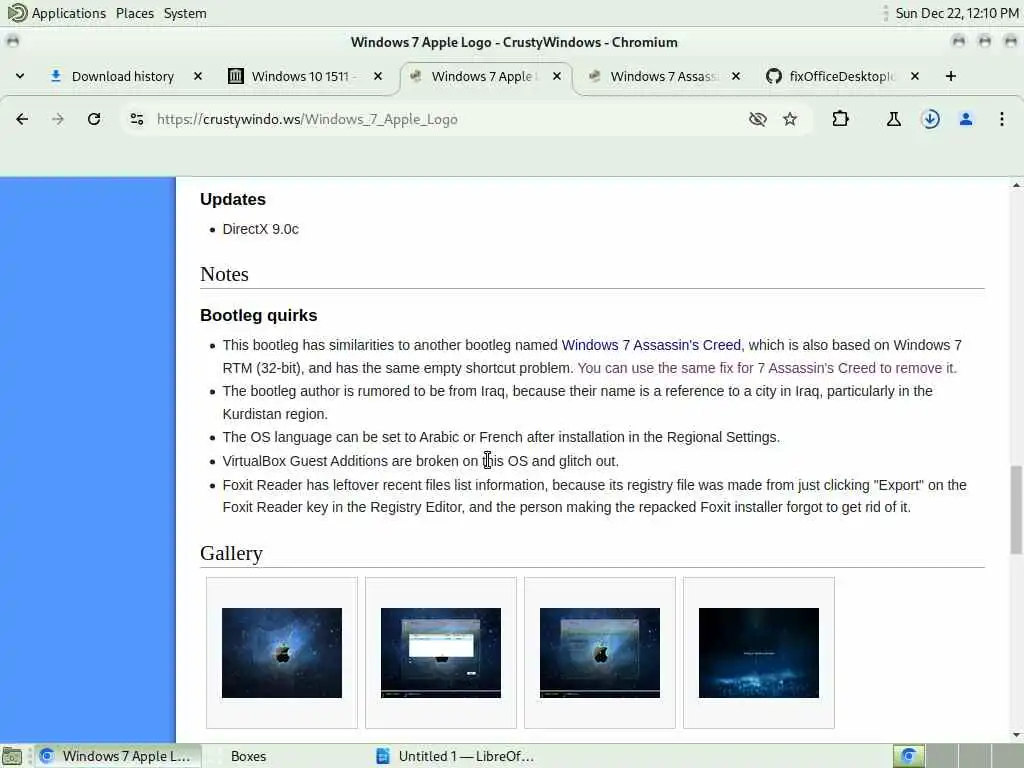This screenshot has width=1024, height=768.
Task: Click the 'DirectX 9.0c' list item text
Action: pyautogui.click(x=261, y=229)
